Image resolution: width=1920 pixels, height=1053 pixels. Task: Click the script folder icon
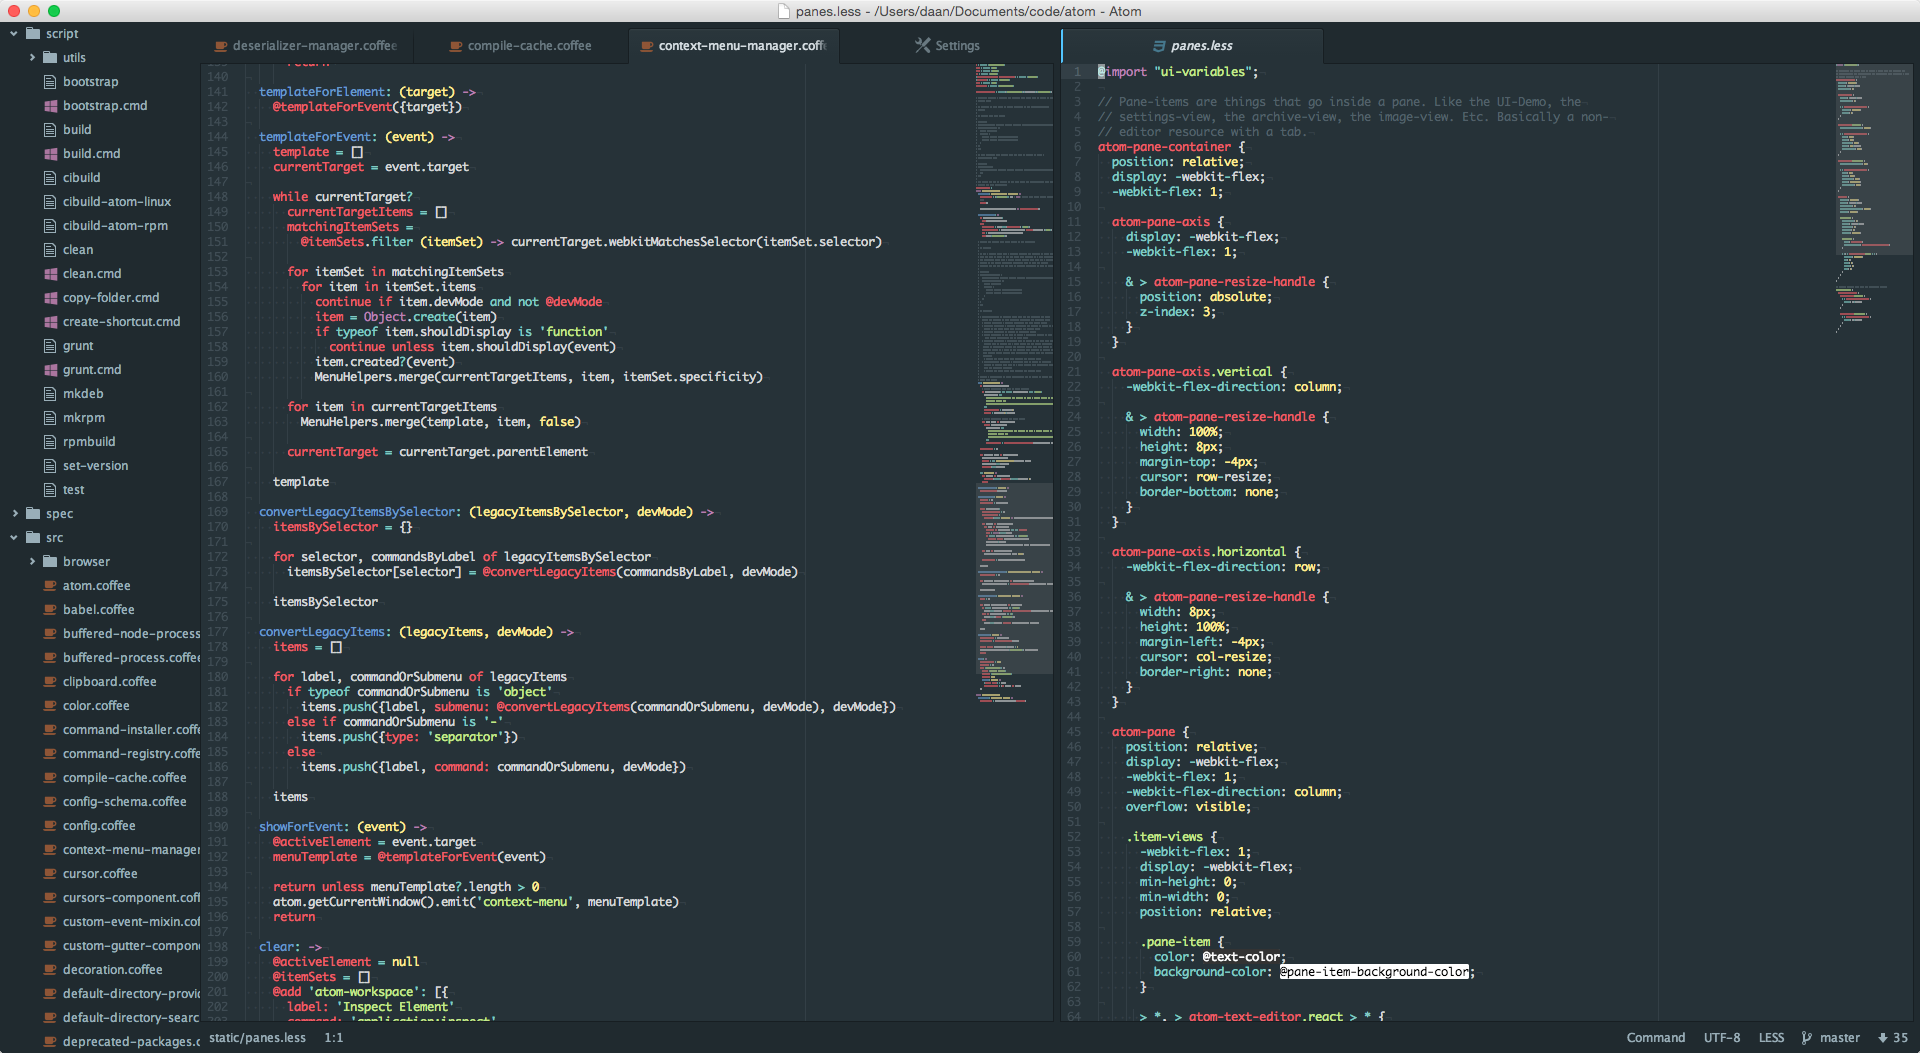point(33,34)
